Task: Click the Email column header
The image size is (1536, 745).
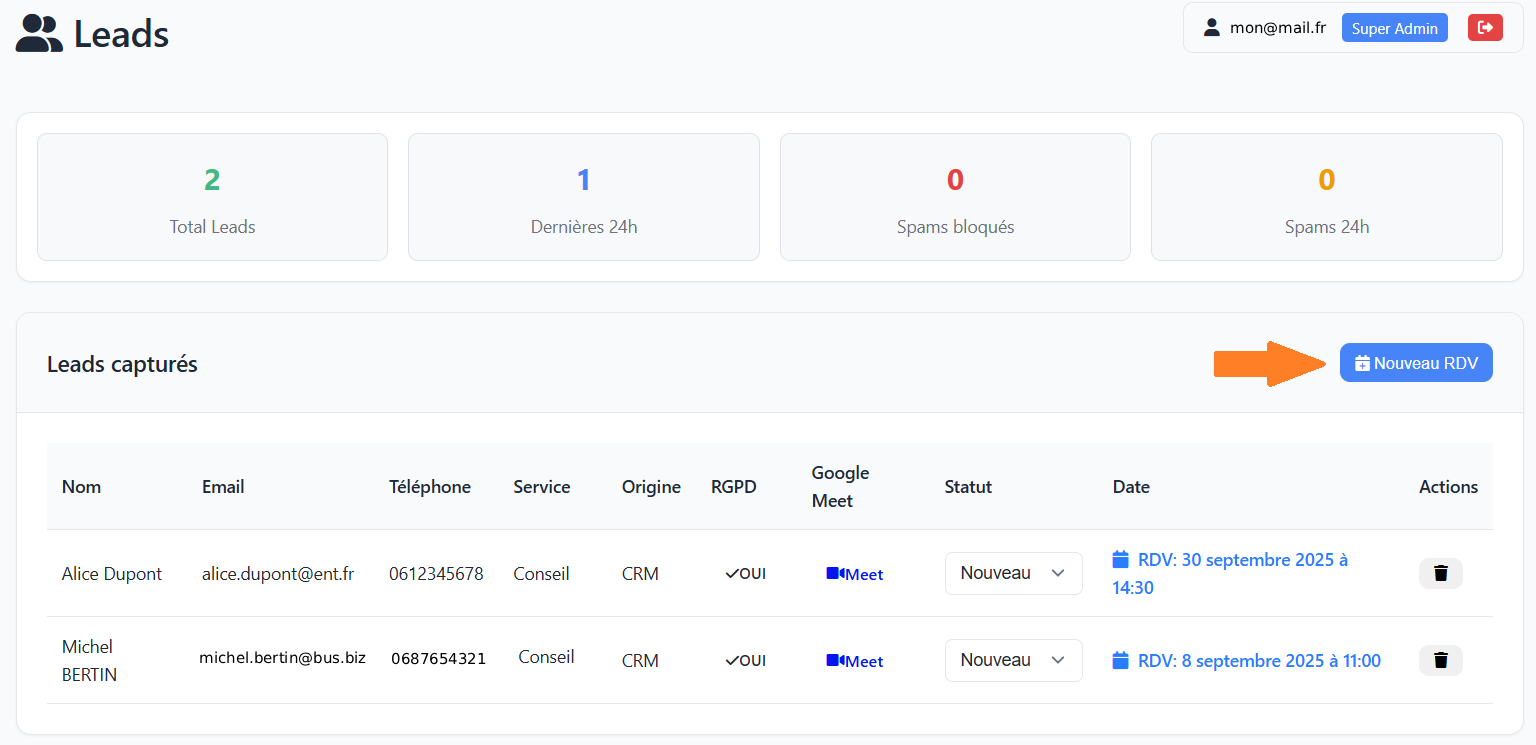Action: [223, 487]
